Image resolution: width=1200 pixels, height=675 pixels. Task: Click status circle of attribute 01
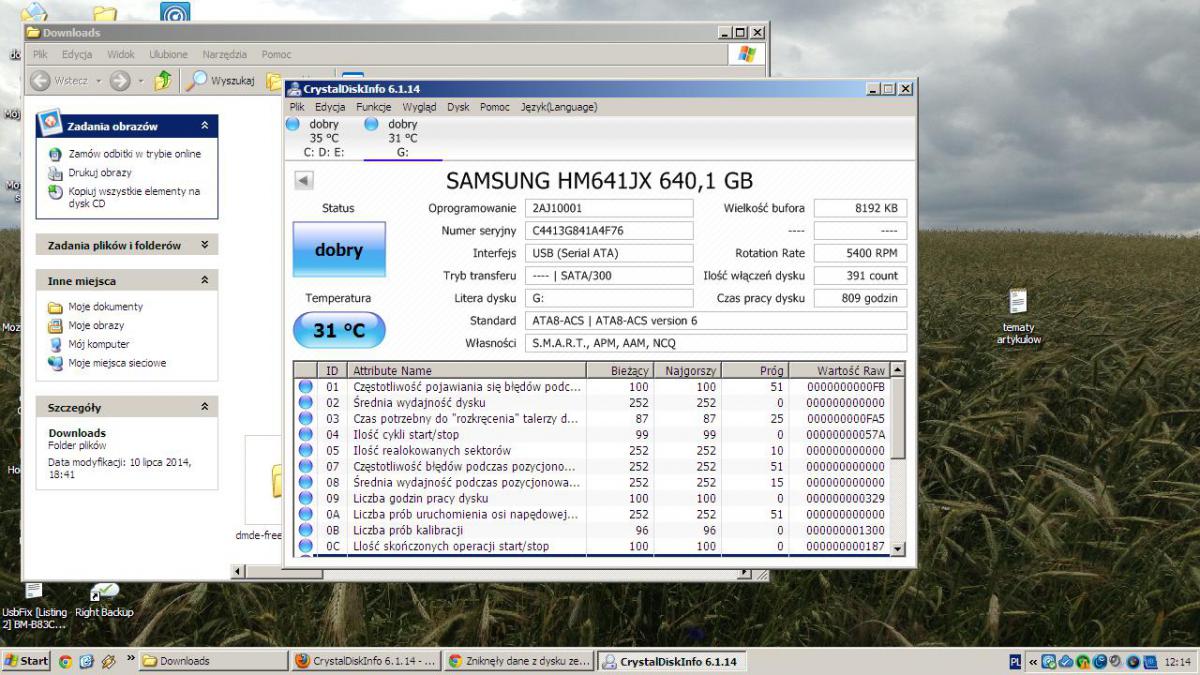pos(306,386)
